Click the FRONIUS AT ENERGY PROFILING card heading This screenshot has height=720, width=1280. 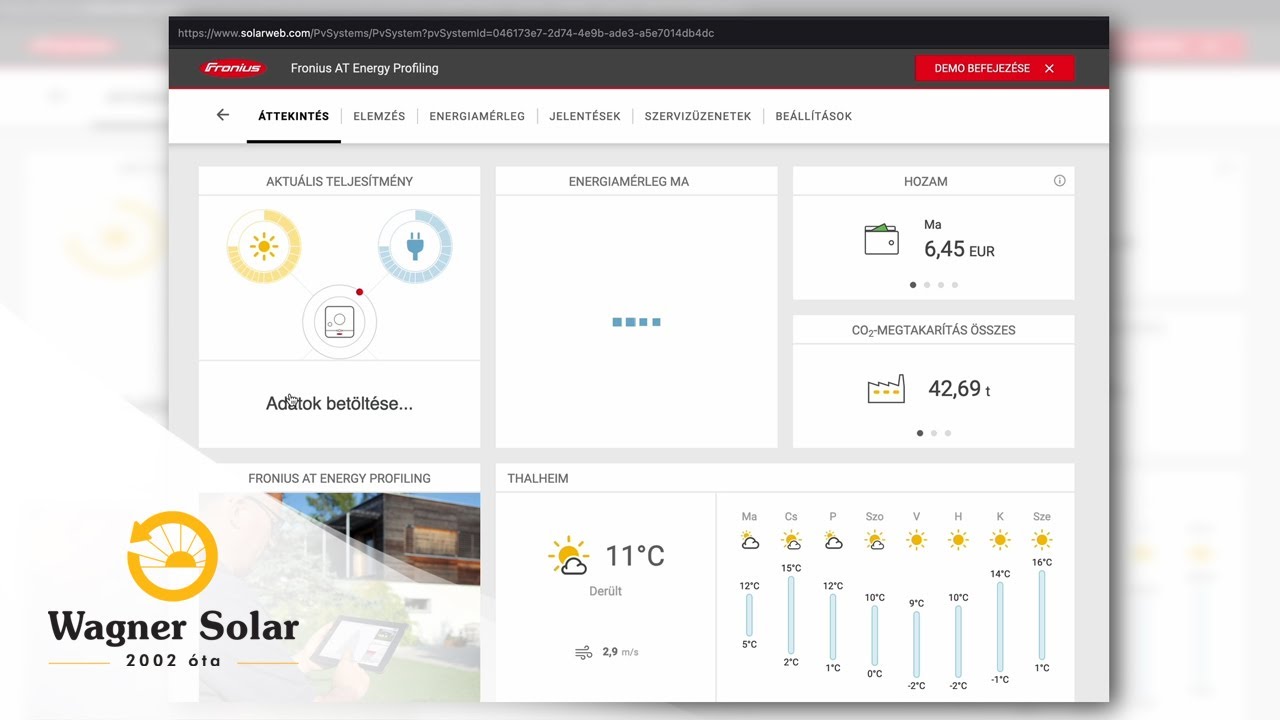[x=339, y=478]
